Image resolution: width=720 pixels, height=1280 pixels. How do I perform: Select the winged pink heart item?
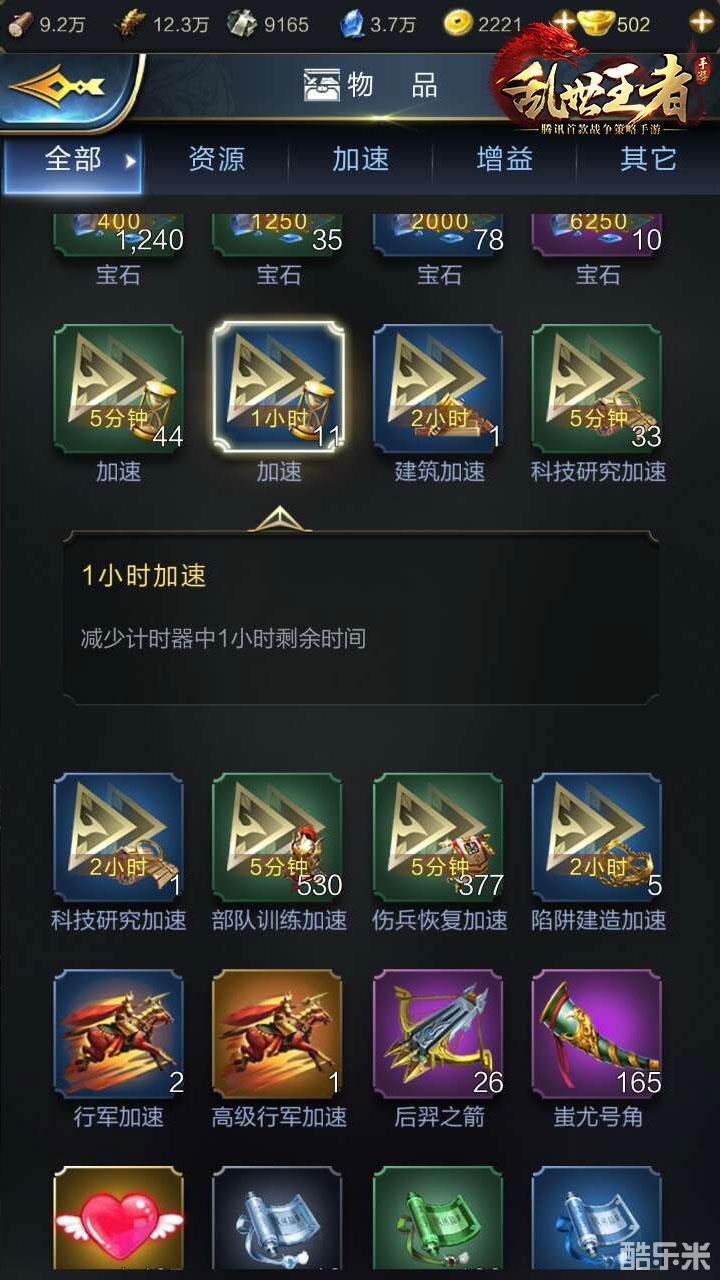(118, 1222)
